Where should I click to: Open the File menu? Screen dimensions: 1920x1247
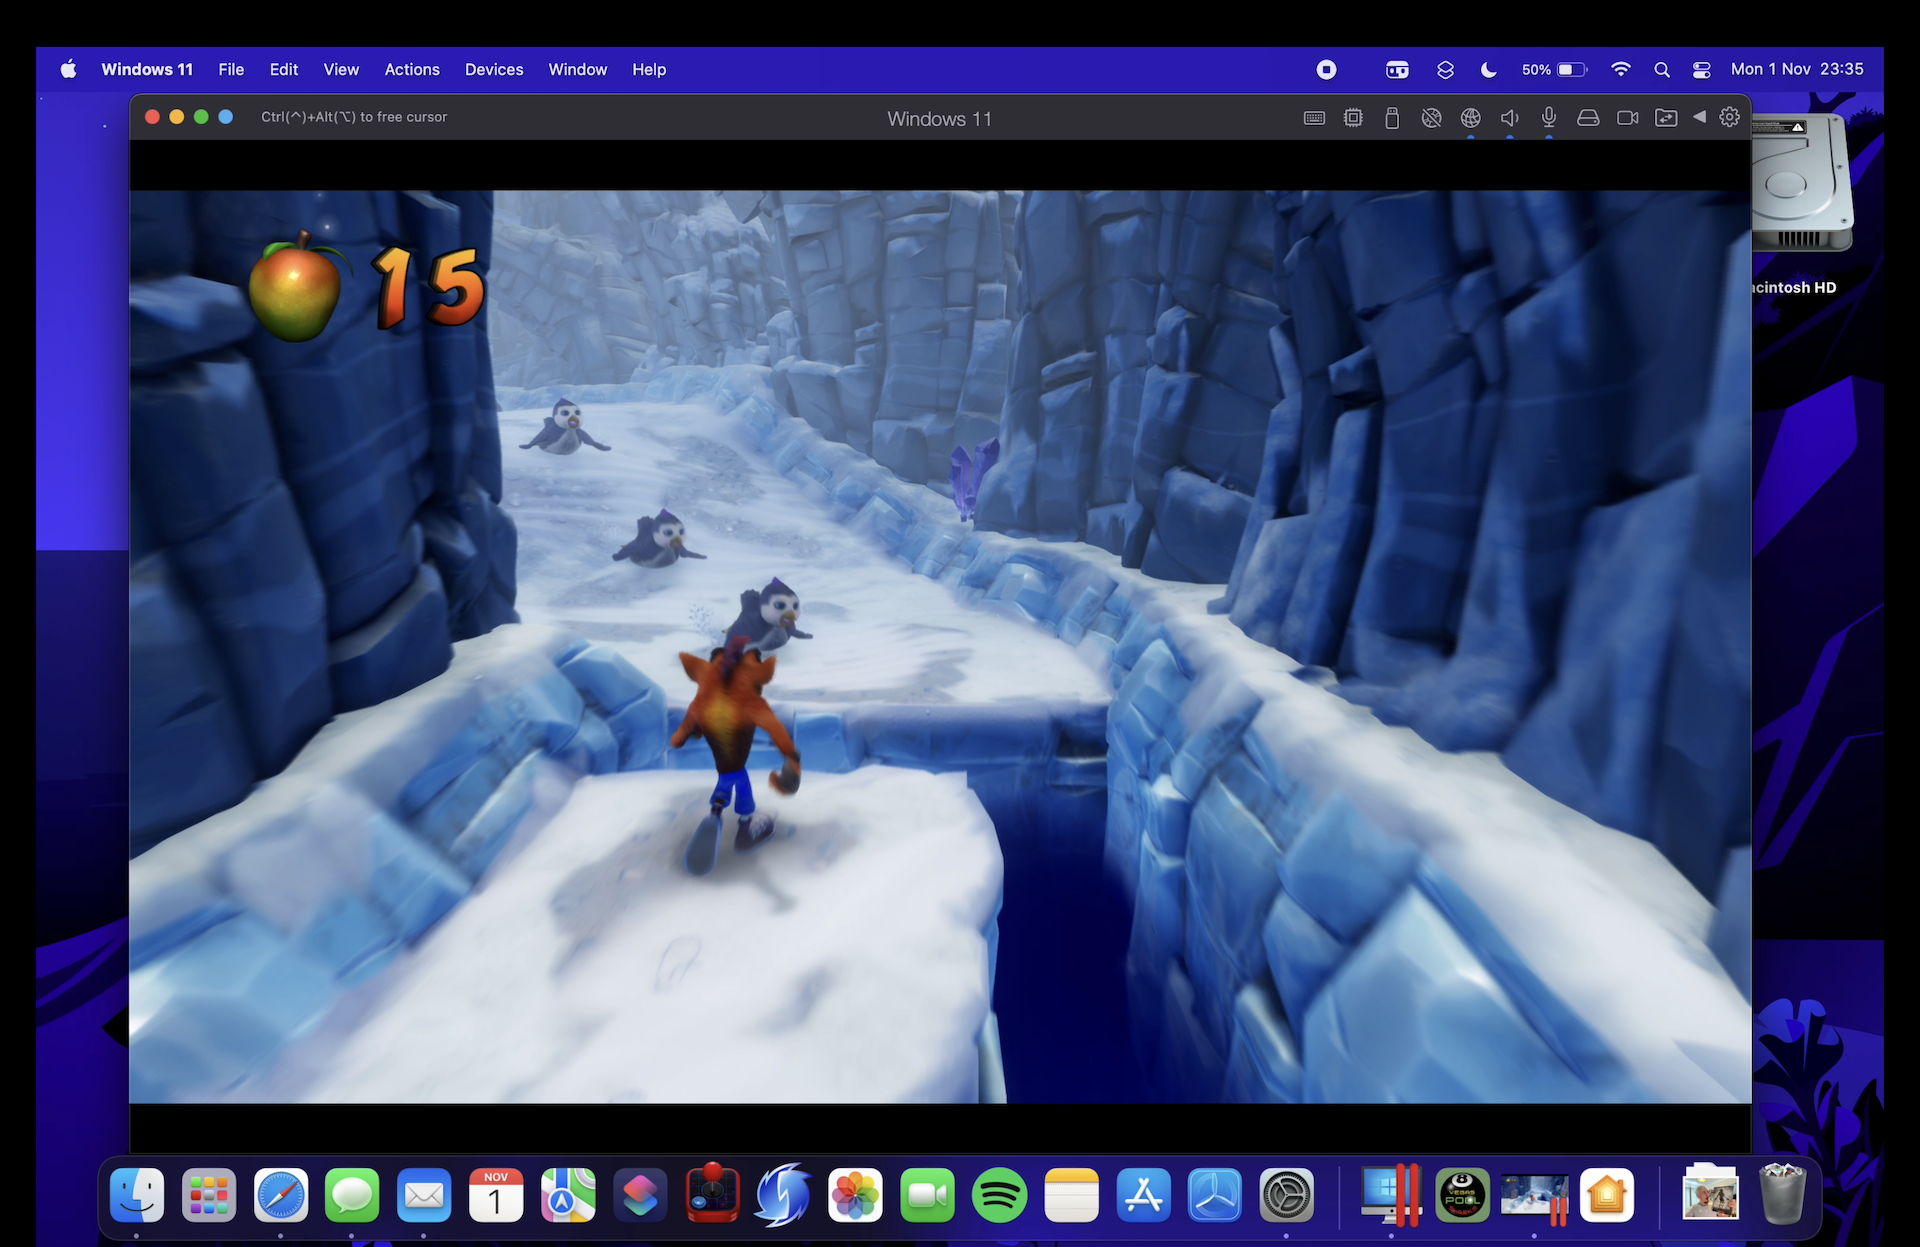[231, 69]
